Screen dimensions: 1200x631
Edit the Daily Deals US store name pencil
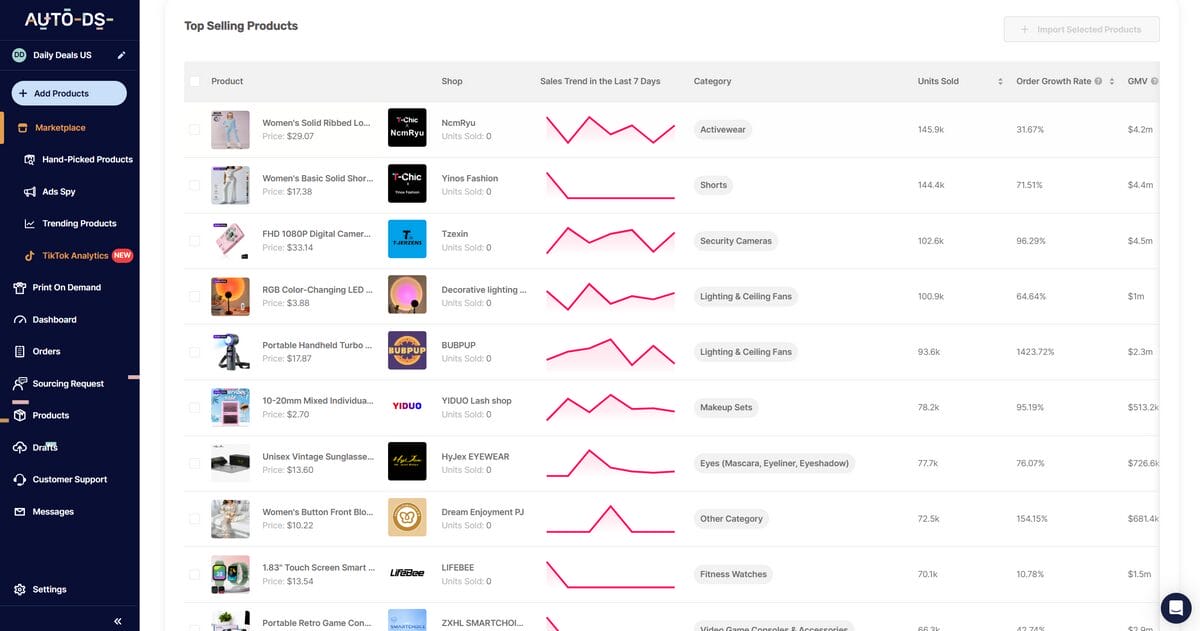point(122,55)
